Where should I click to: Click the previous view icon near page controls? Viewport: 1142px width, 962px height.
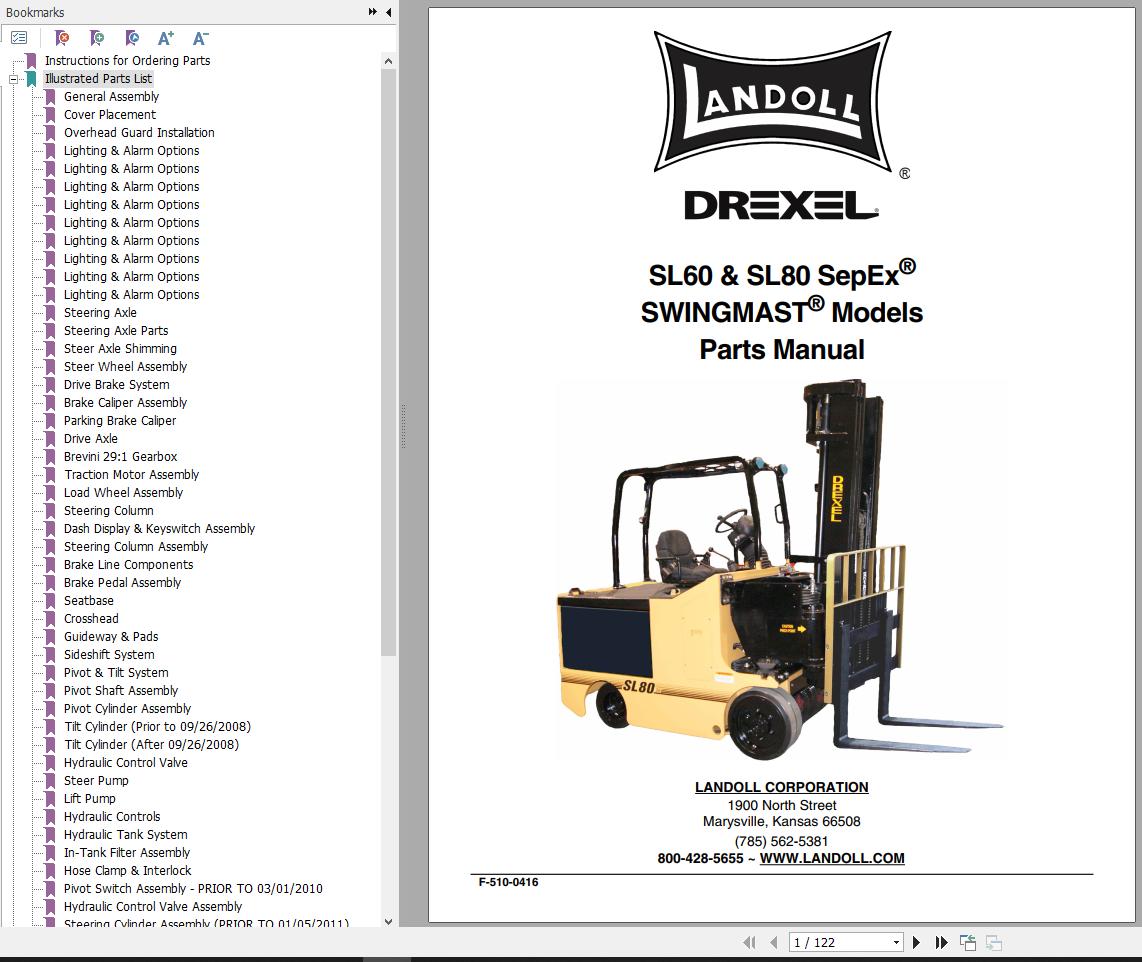click(968, 942)
